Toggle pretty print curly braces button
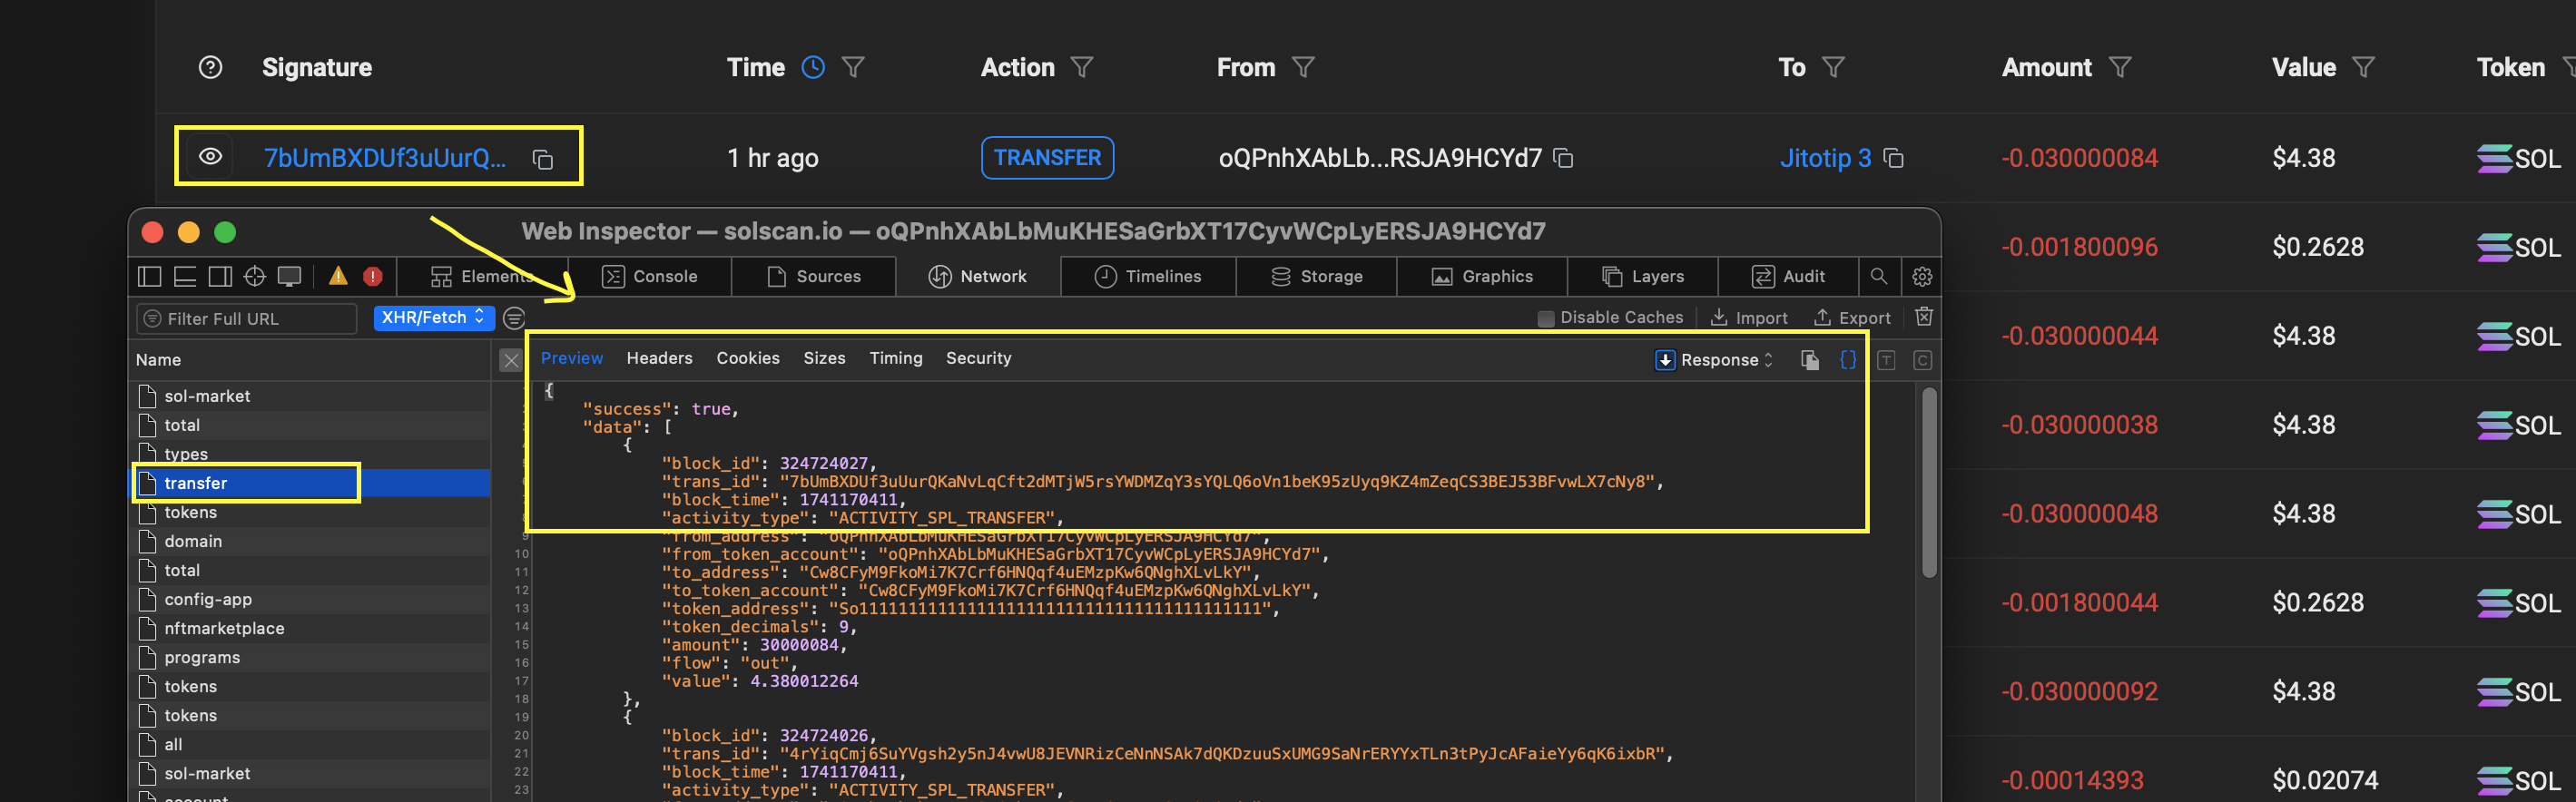The height and width of the screenshot is (802, 2576). [1847, 360]
